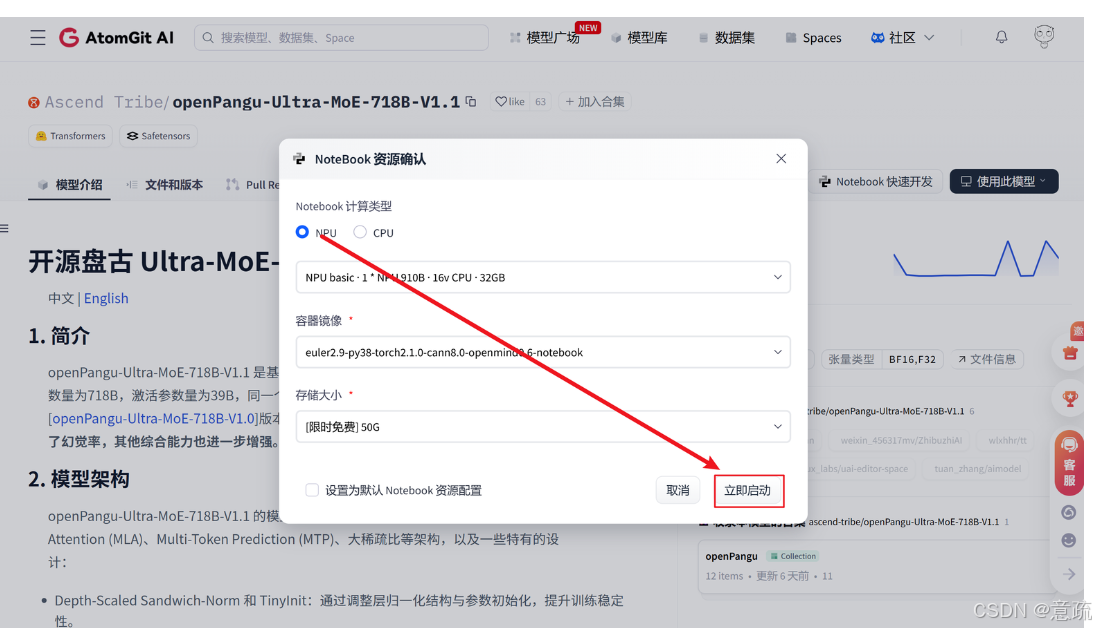The image size is (1096, 628).
Task: Click the English language link
Action: click(106, 299)
